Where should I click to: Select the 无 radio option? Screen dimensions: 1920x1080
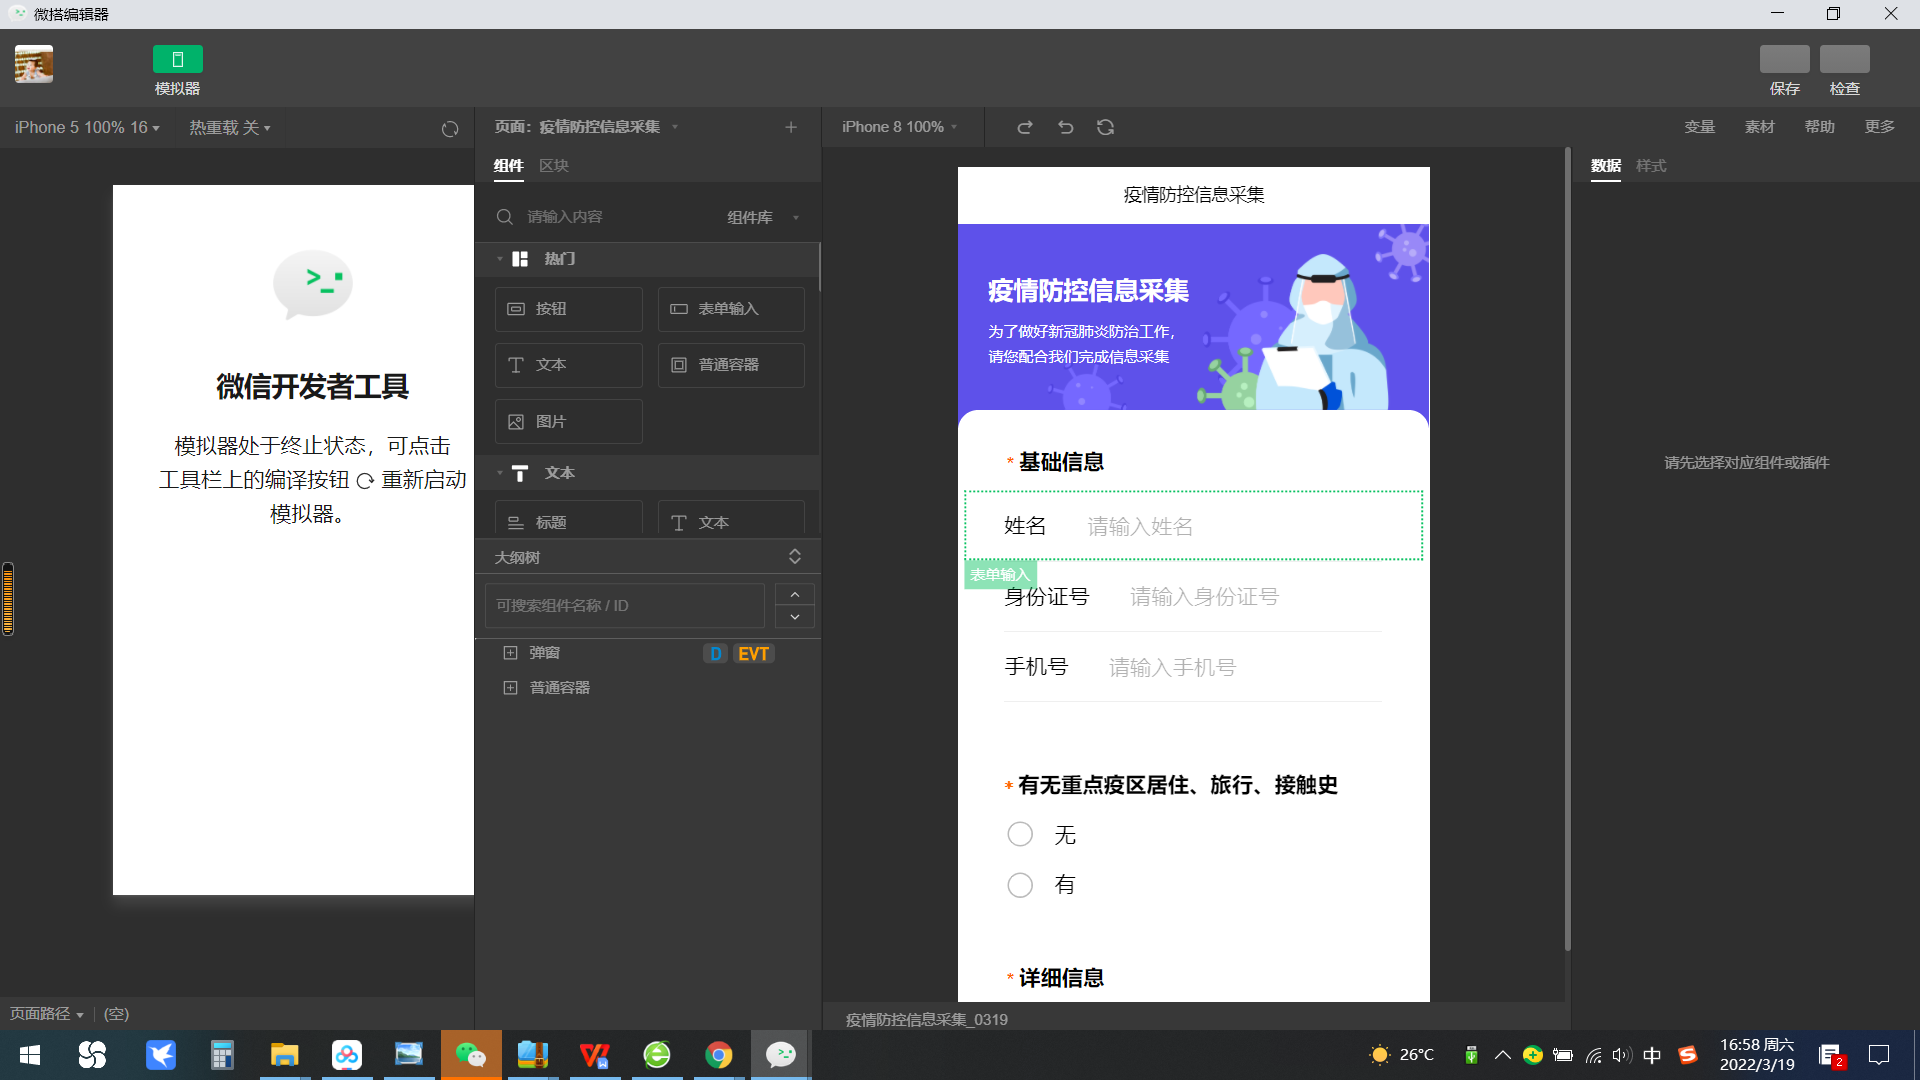pos(1020,834)
